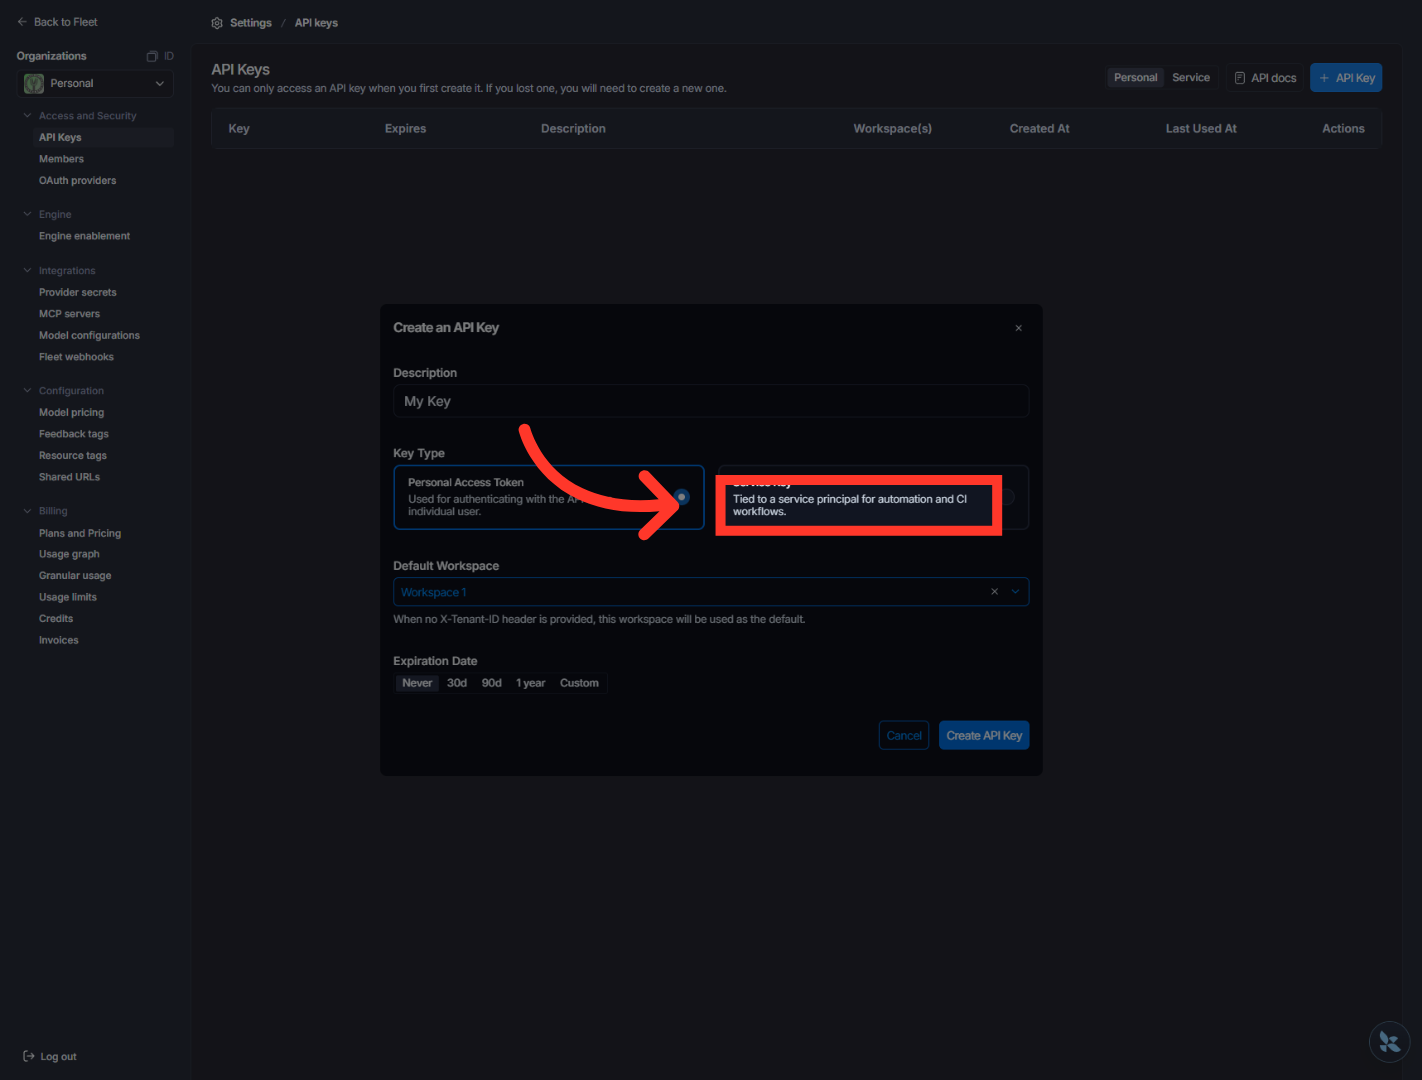Navigate to Model configurations

click(90, 336)
